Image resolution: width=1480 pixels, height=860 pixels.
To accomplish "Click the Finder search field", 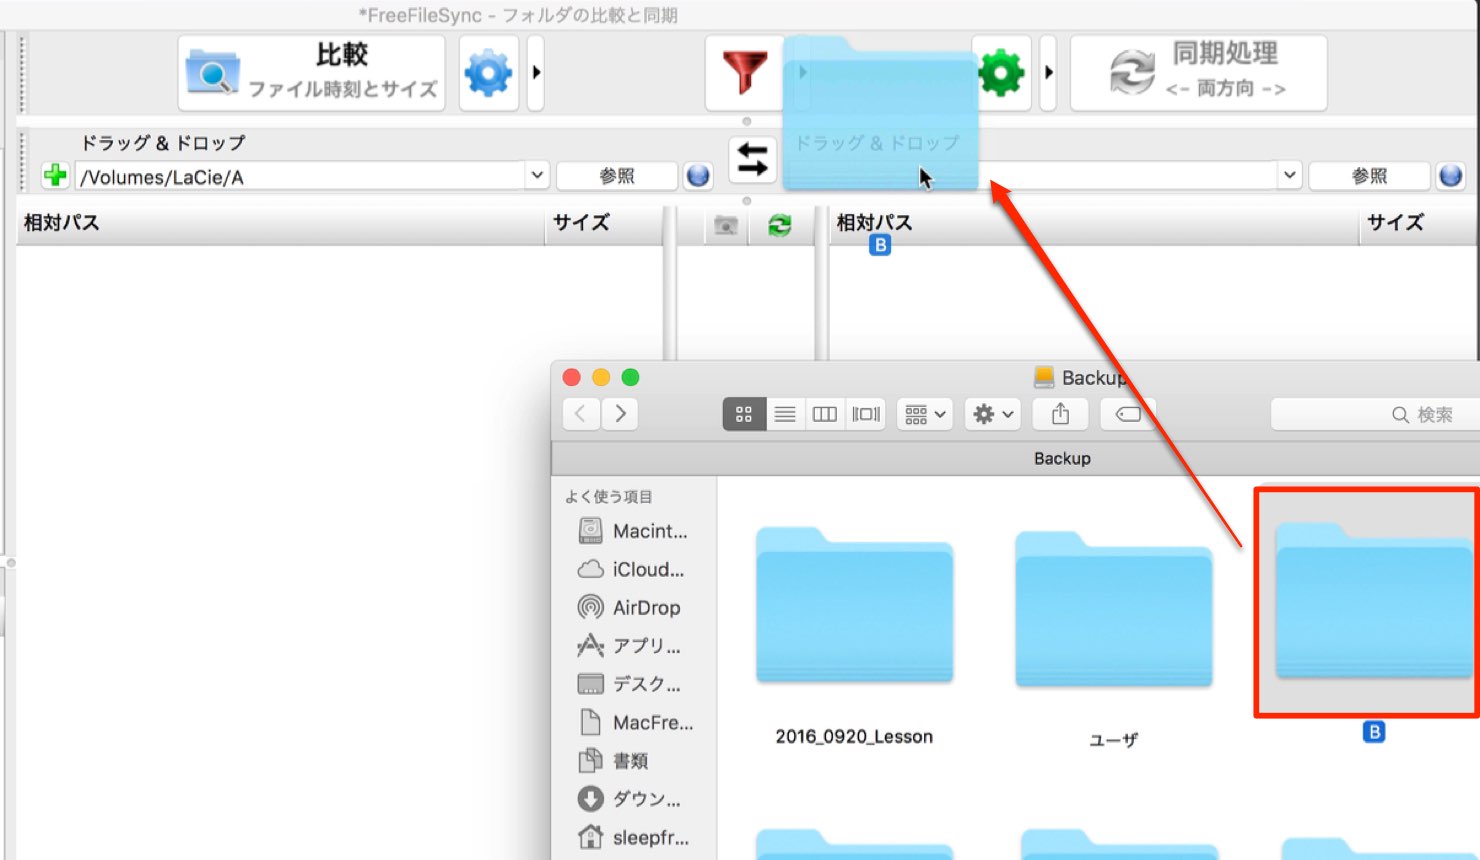I will click(1375, 414).
